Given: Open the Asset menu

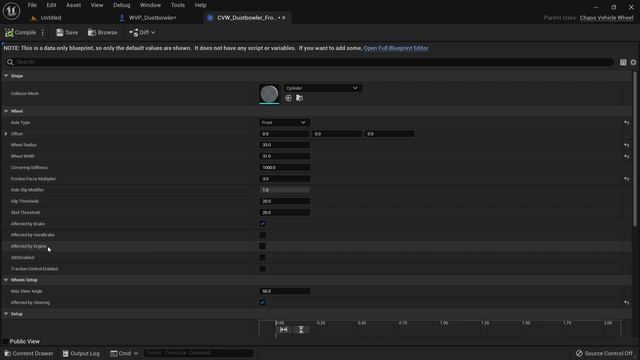Looking at the screenshot, I should click(73, 5).
